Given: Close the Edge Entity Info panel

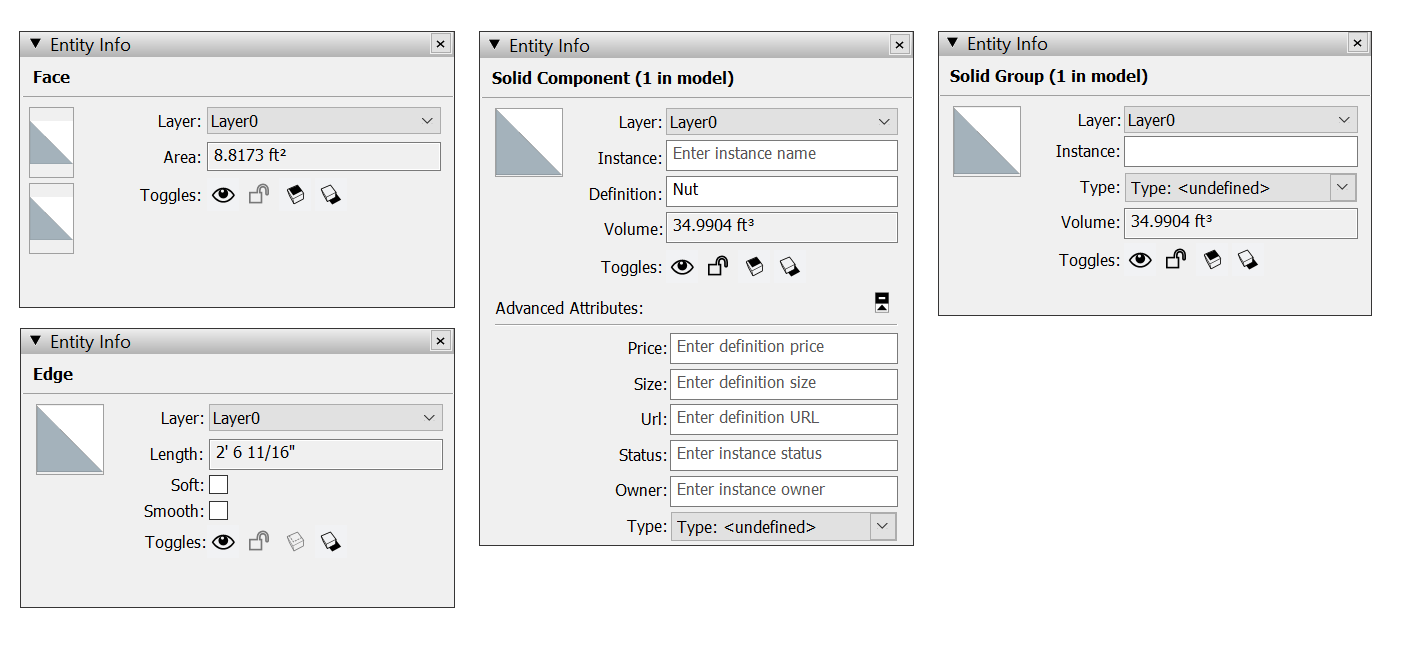Looking at the screenshot, I should (x=440, y=342).
